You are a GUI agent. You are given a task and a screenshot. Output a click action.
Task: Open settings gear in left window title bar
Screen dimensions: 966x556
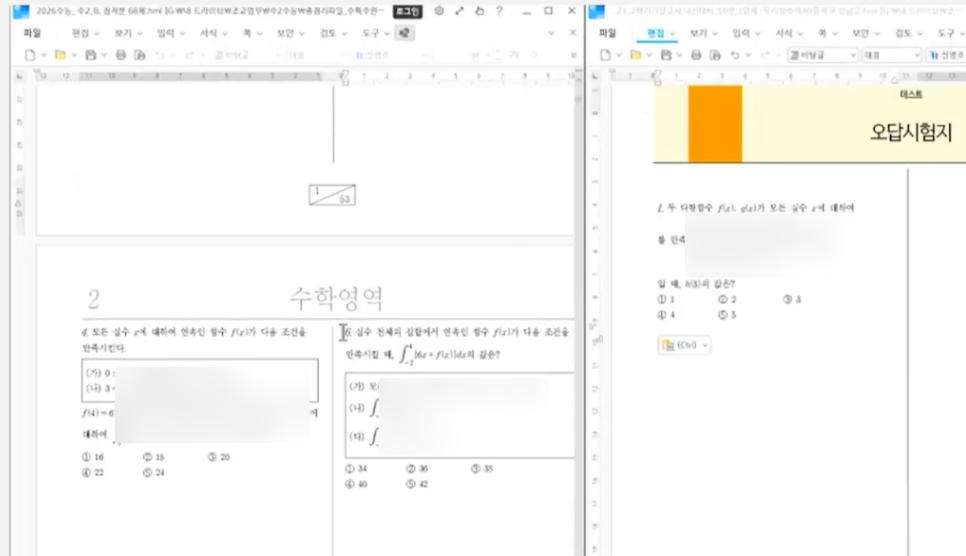439,11
